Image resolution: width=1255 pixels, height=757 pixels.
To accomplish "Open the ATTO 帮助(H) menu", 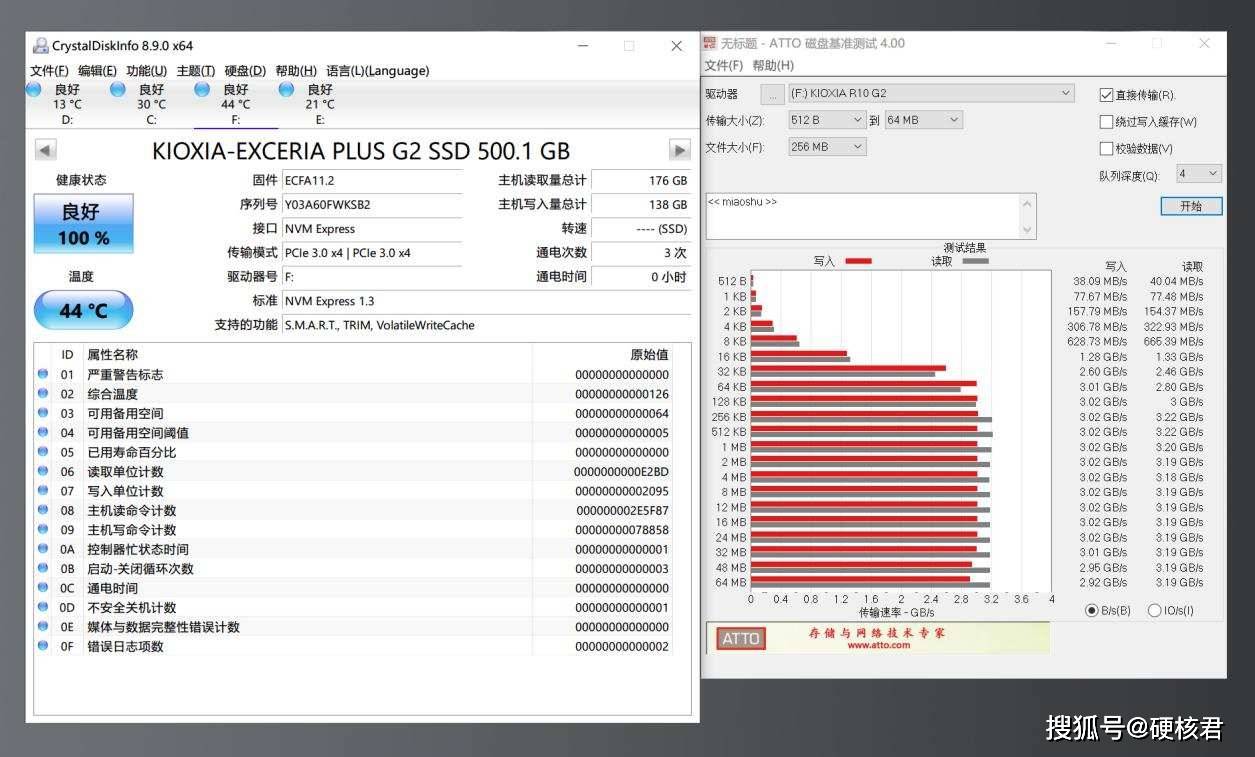I will (773, 66).
